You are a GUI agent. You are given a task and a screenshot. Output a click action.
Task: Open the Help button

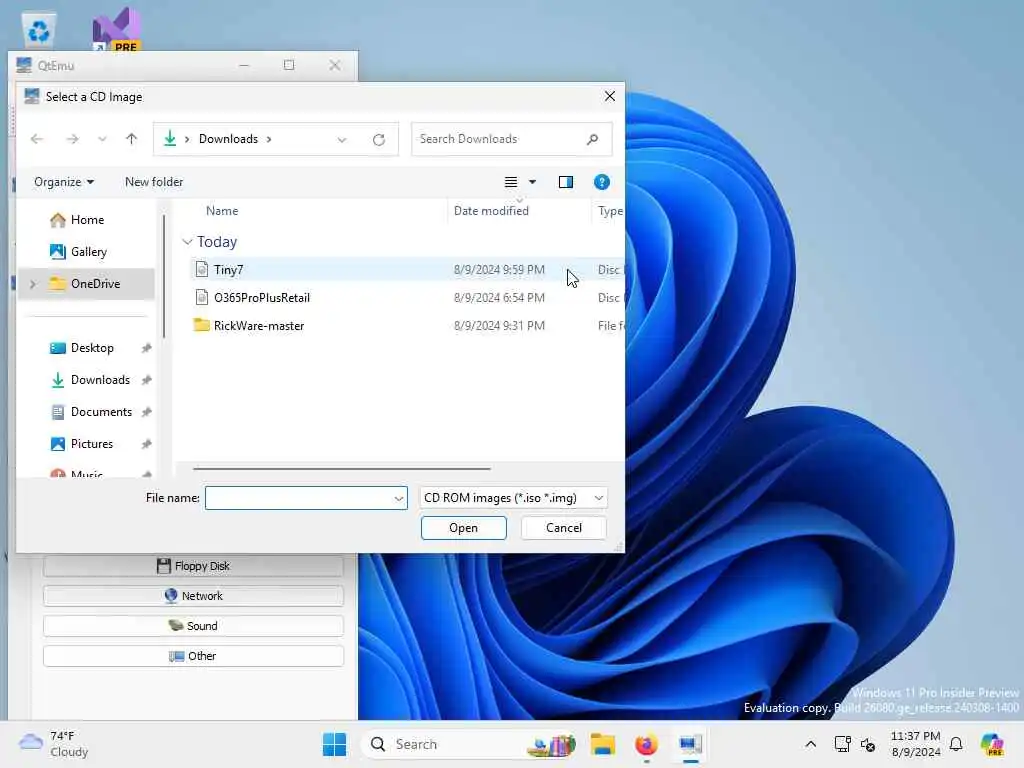pyautogui.click(x=601, y=182)
